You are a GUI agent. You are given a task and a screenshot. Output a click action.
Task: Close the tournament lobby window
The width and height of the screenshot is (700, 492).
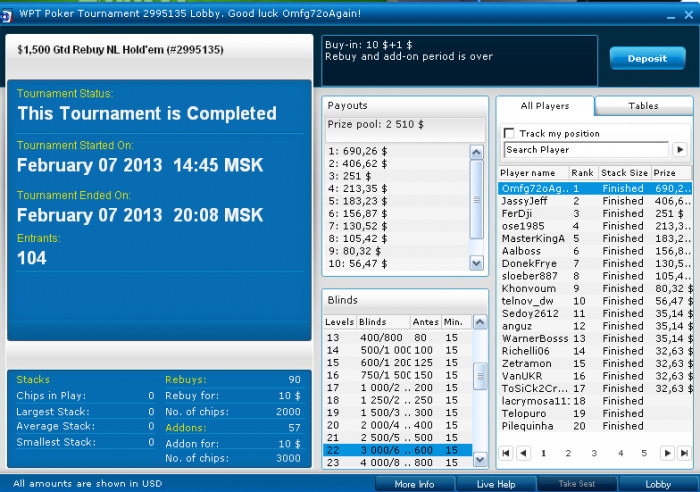click(689, 15)
